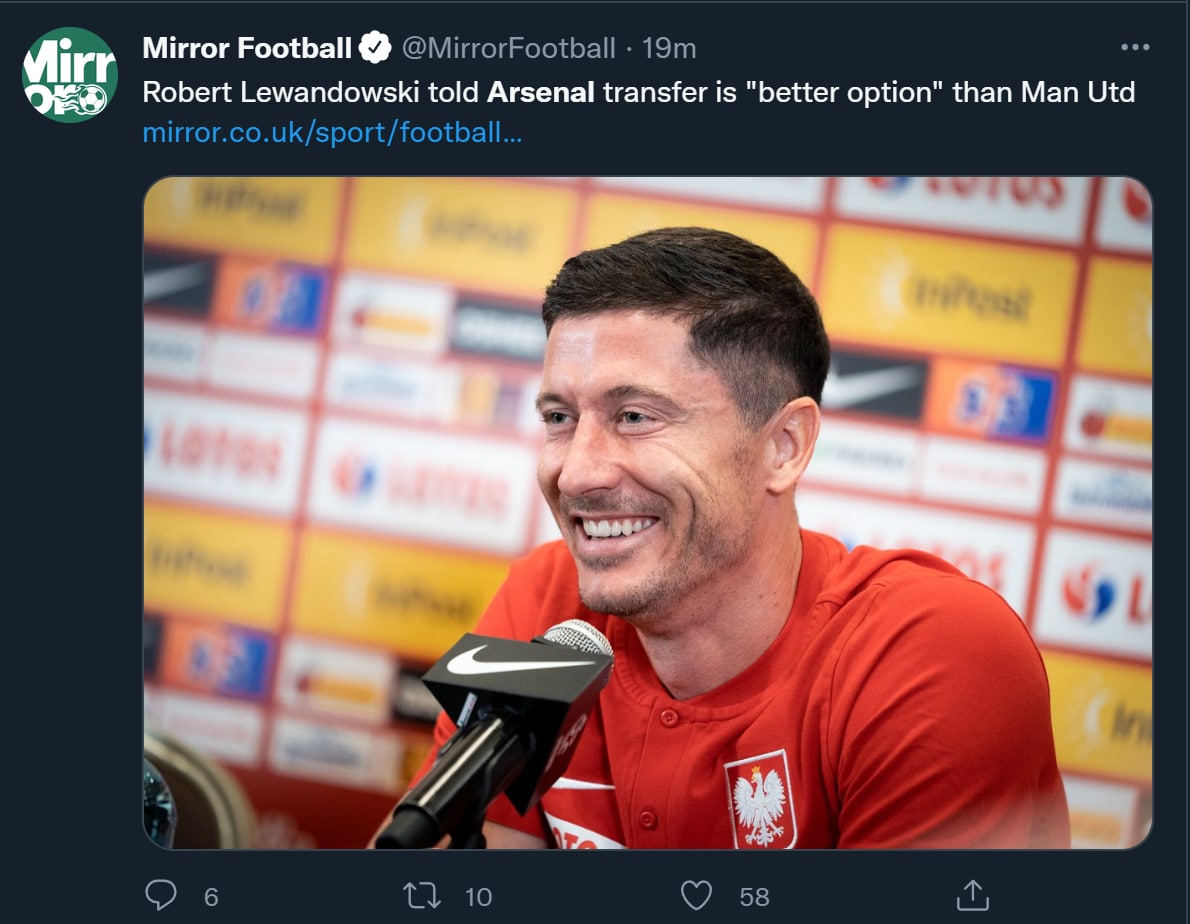Click the bold Arsenal keyword in the tweet
Image resolution: width=1190 pixels, height=924 pixels.
[540, 92]
